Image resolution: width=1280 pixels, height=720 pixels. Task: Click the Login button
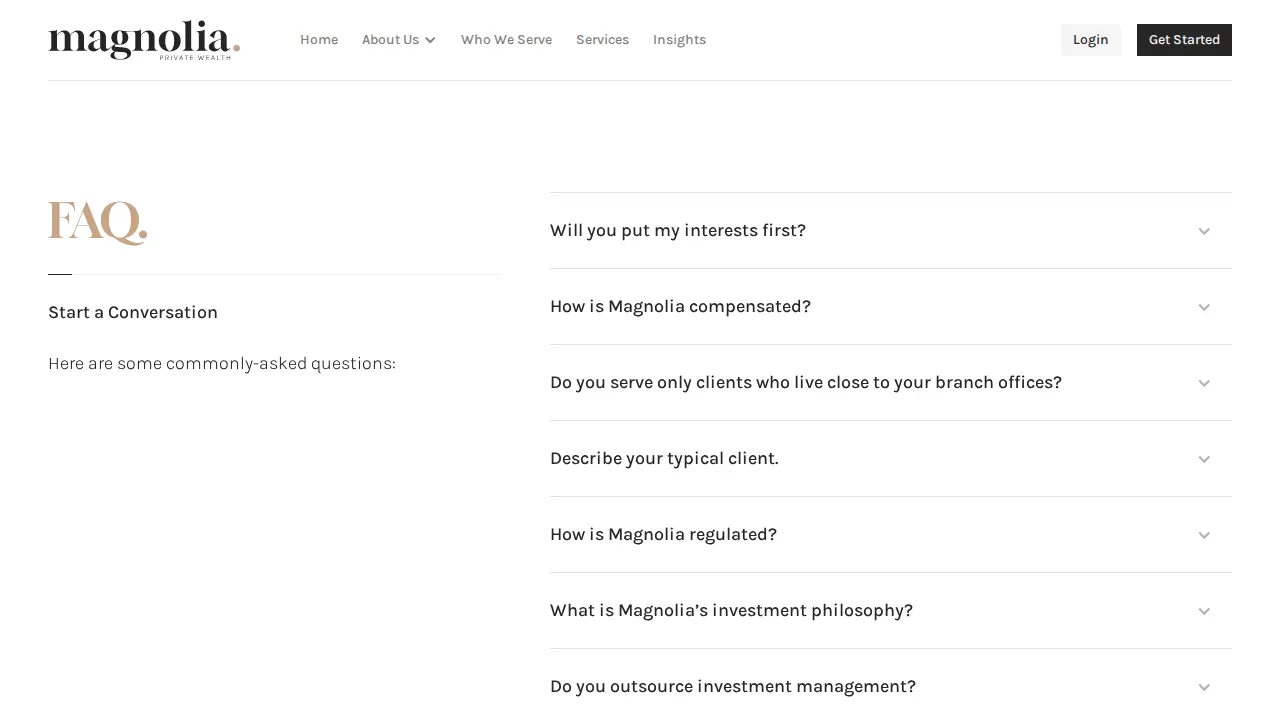pos(1091,40)
